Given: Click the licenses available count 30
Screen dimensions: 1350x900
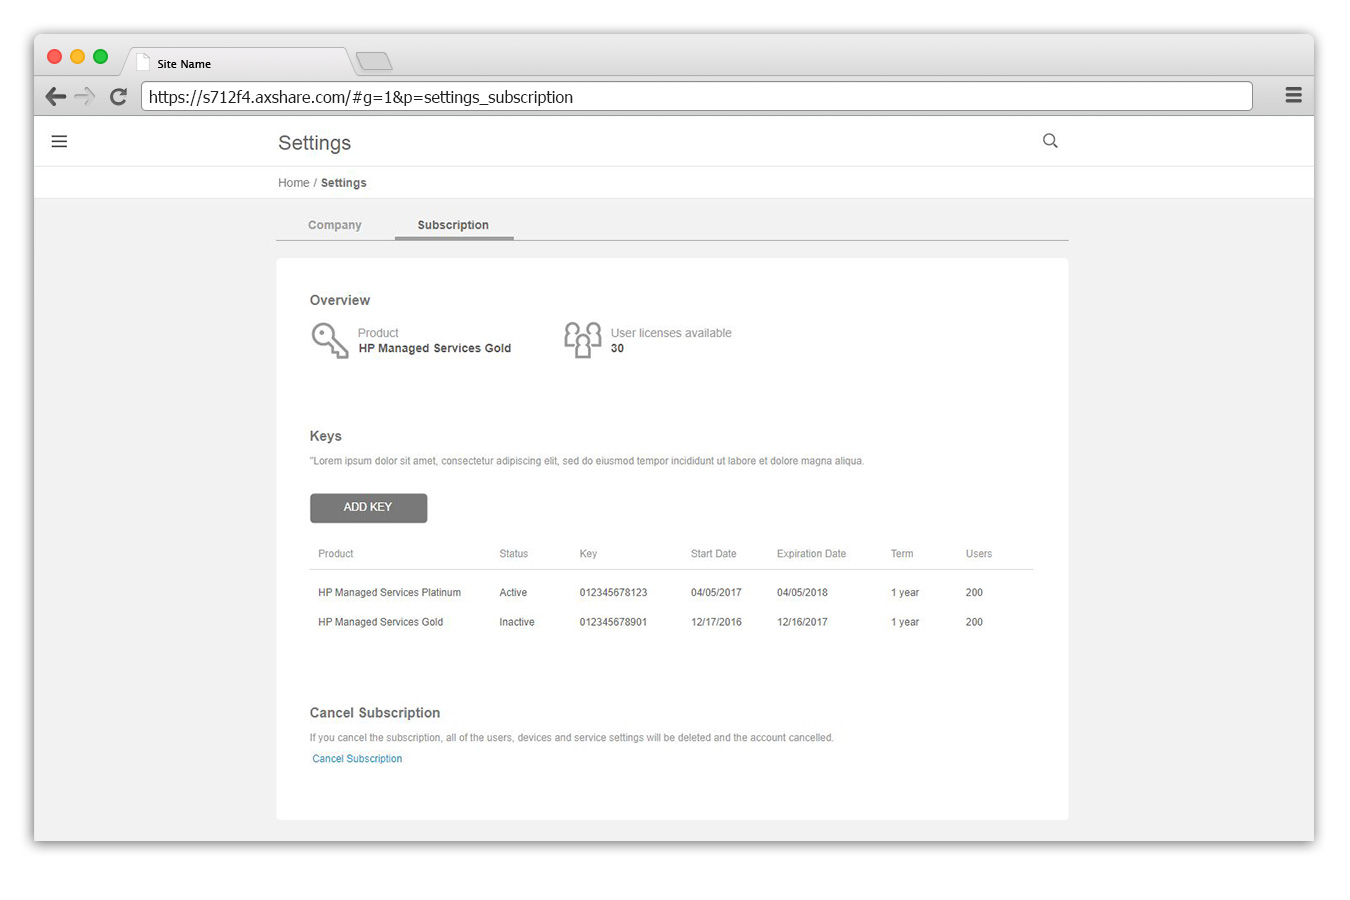Looking at the screenshot, I should (617, 348).
